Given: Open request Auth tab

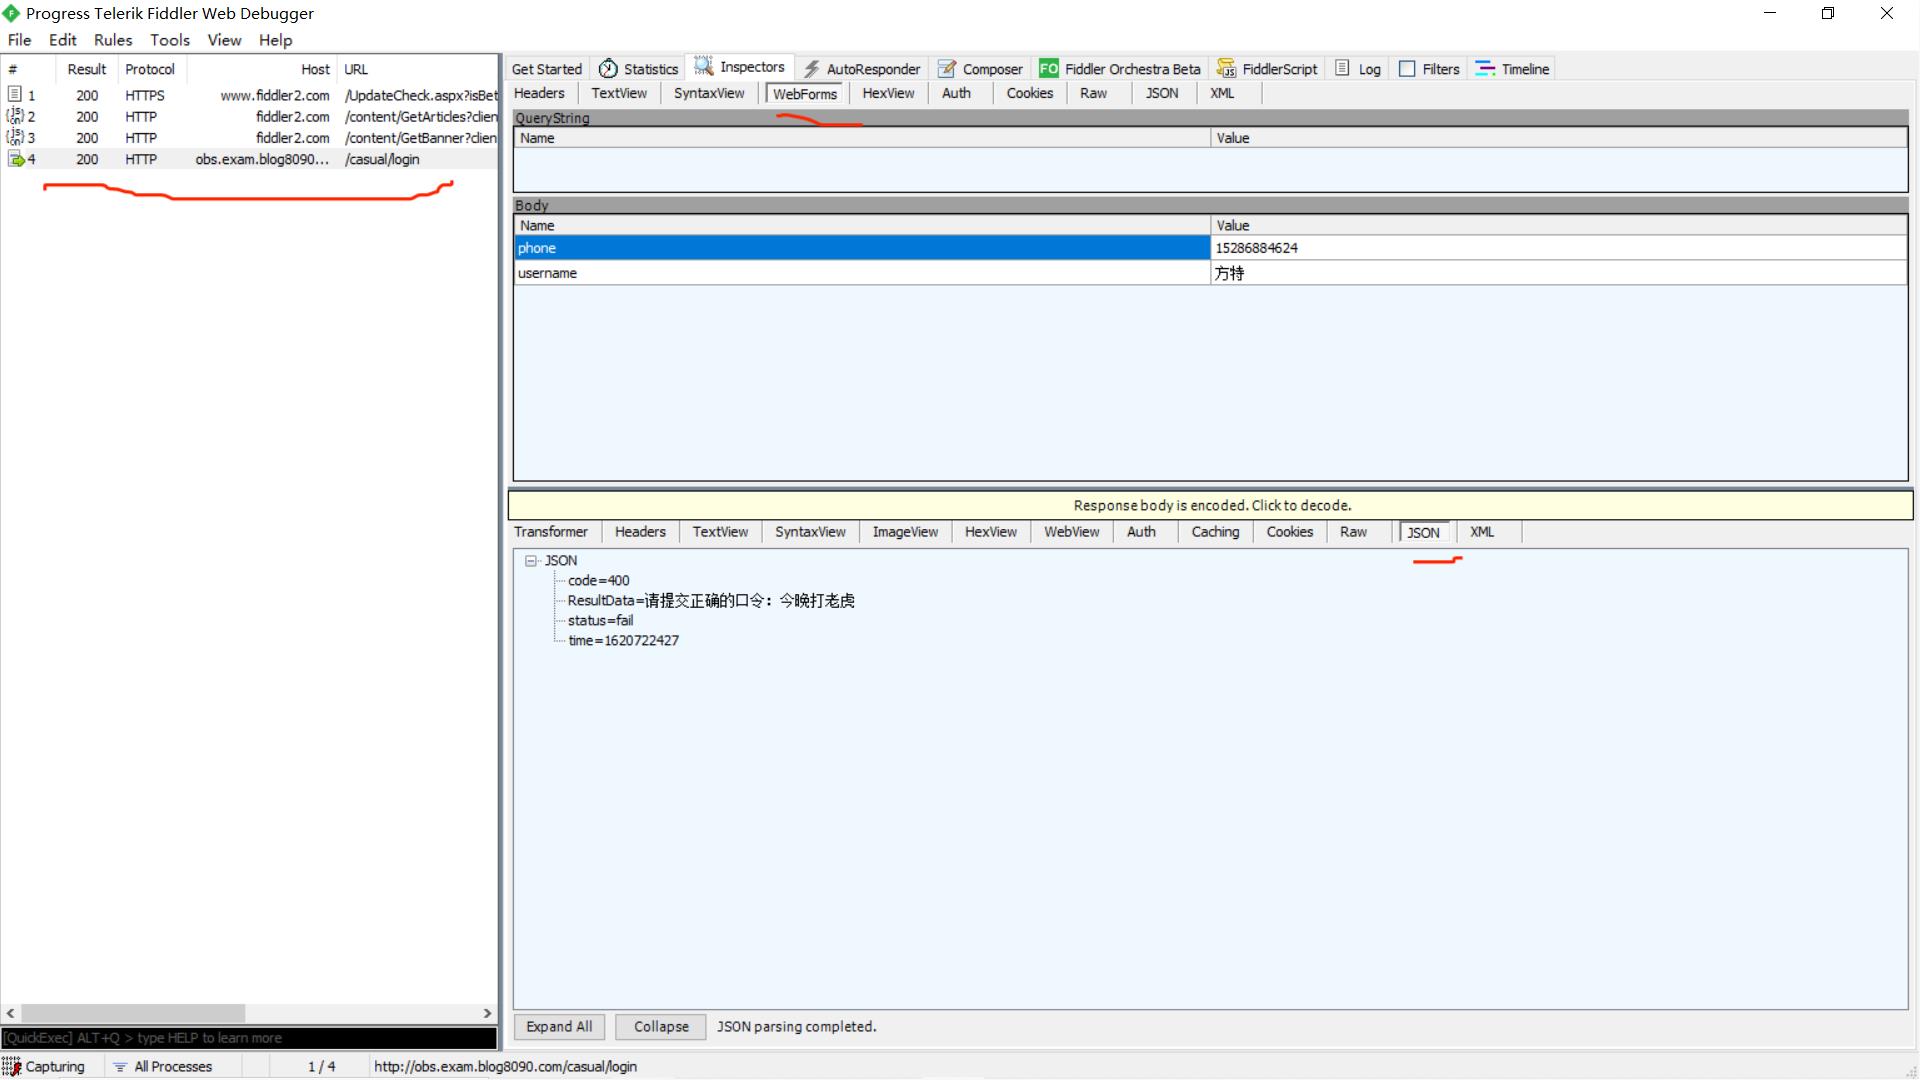Looking at the screenshot, I should click(x=956, y=93).
